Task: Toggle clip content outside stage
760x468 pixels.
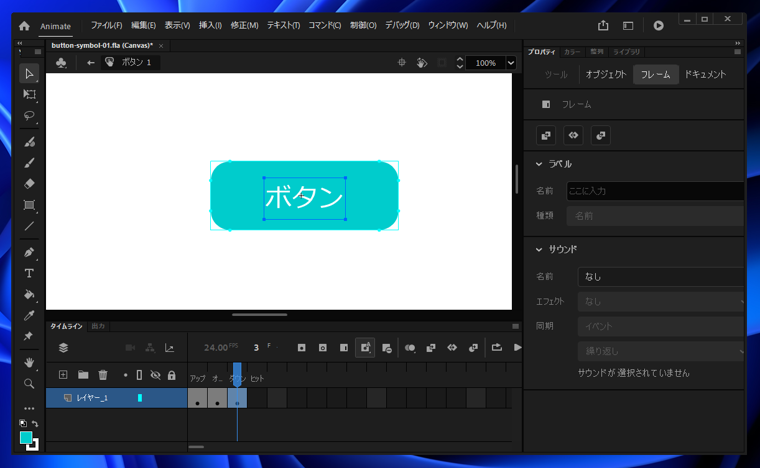Action: [442, 62]
